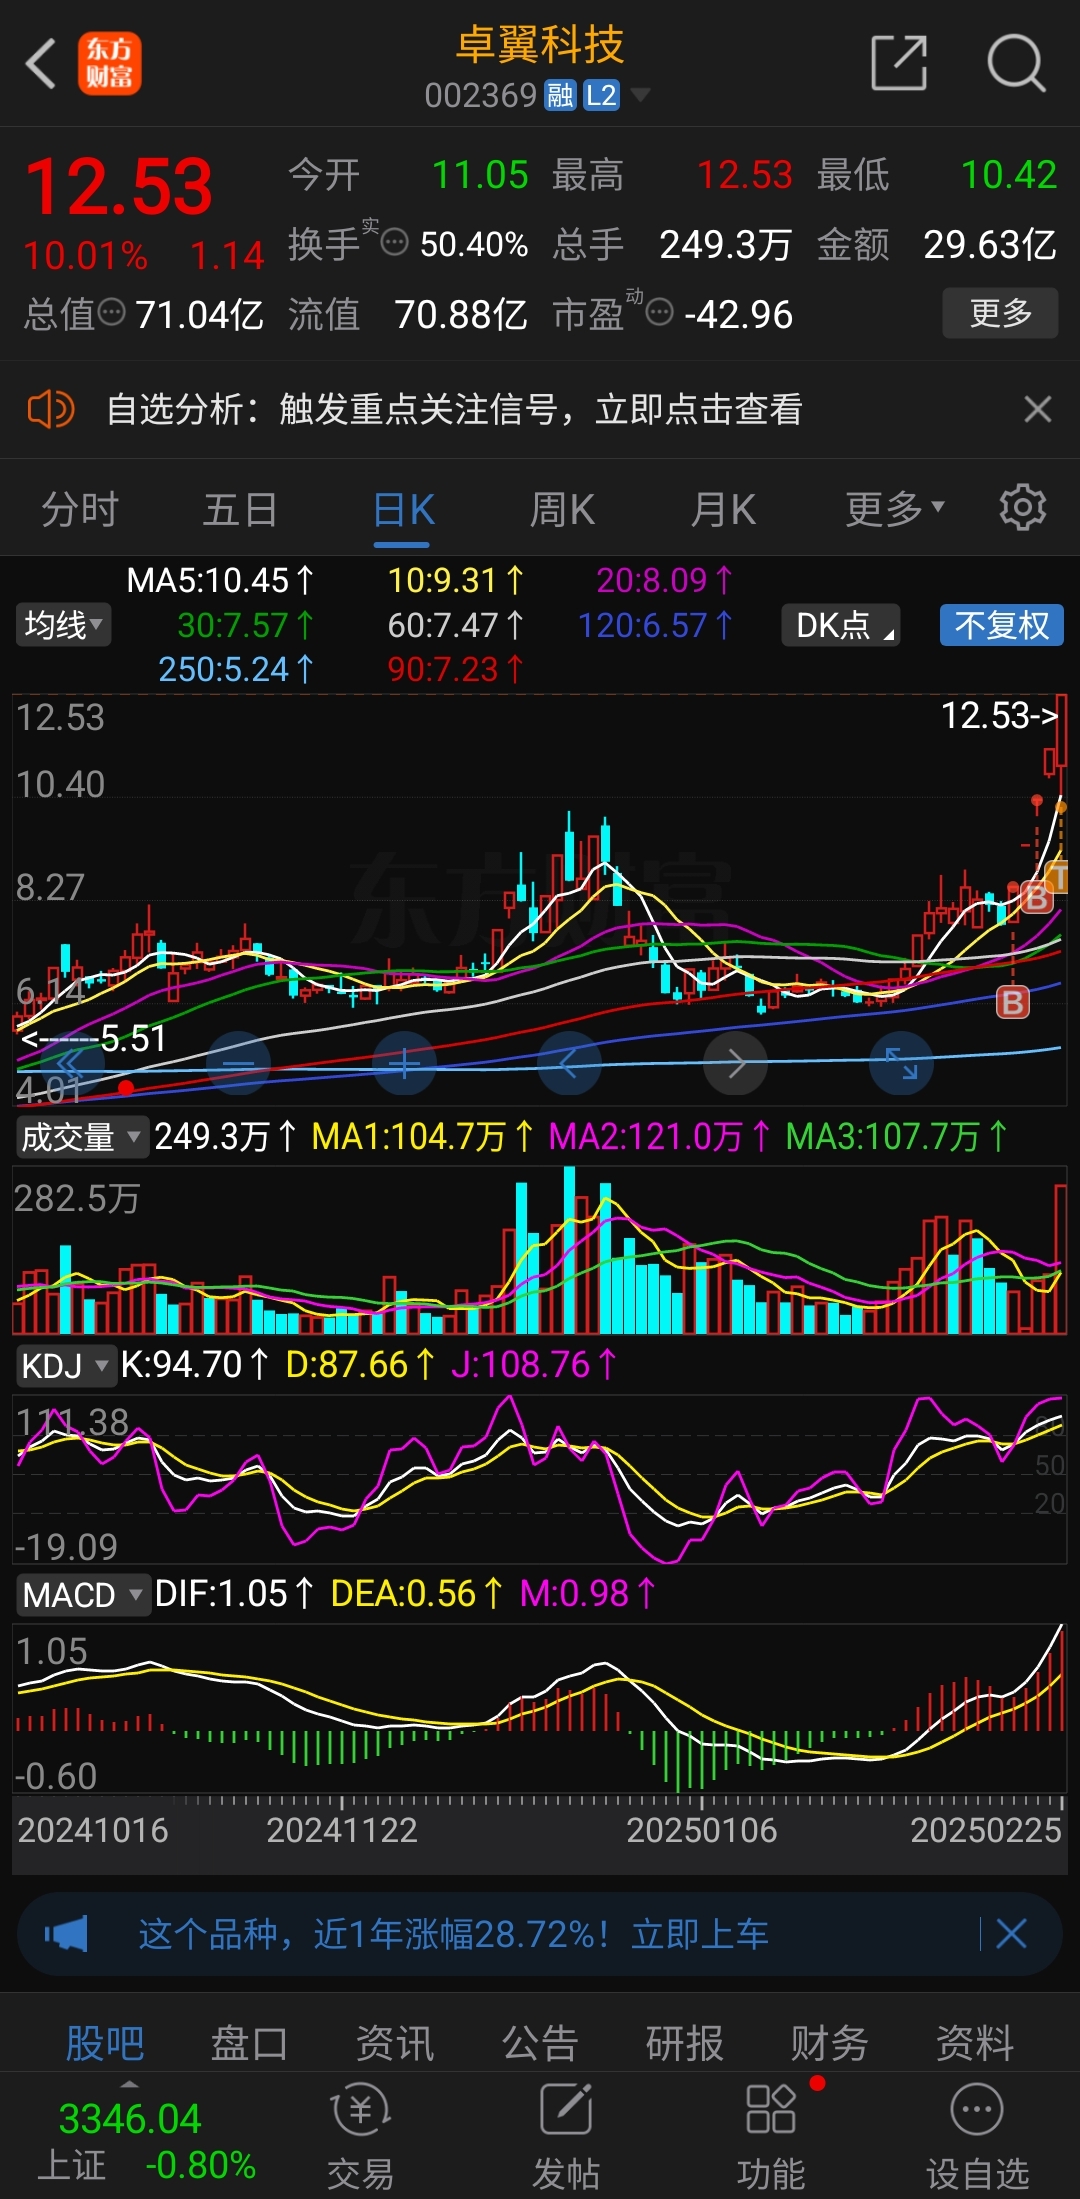Tap info icon next to 市盈
Image resolution: width=1080 pixels, height=2199 pixels.
659,313
